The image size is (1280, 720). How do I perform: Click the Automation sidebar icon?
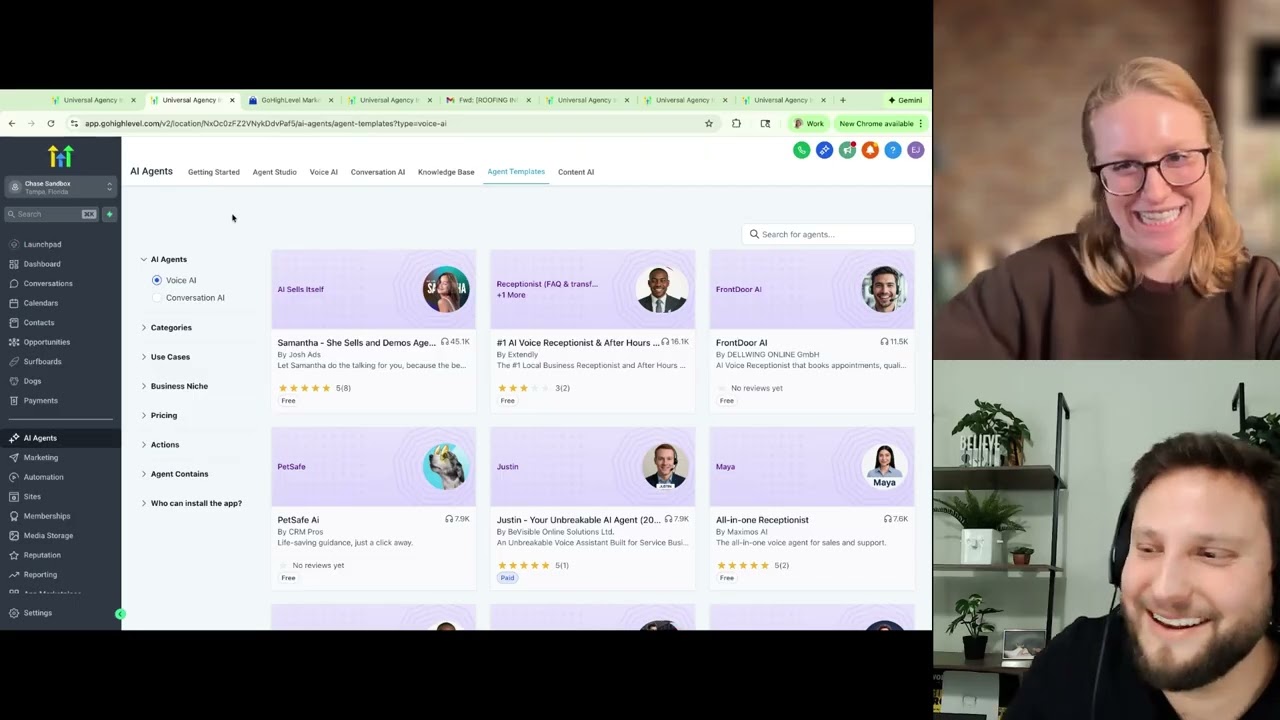(14, 477)
